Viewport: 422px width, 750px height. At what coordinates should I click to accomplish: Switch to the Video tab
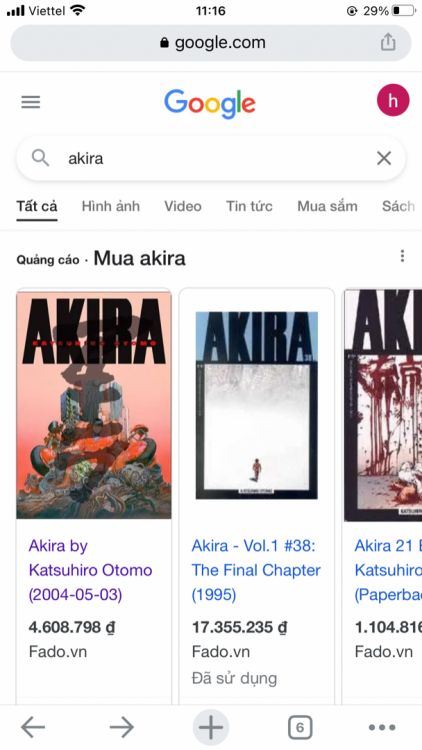183,206
